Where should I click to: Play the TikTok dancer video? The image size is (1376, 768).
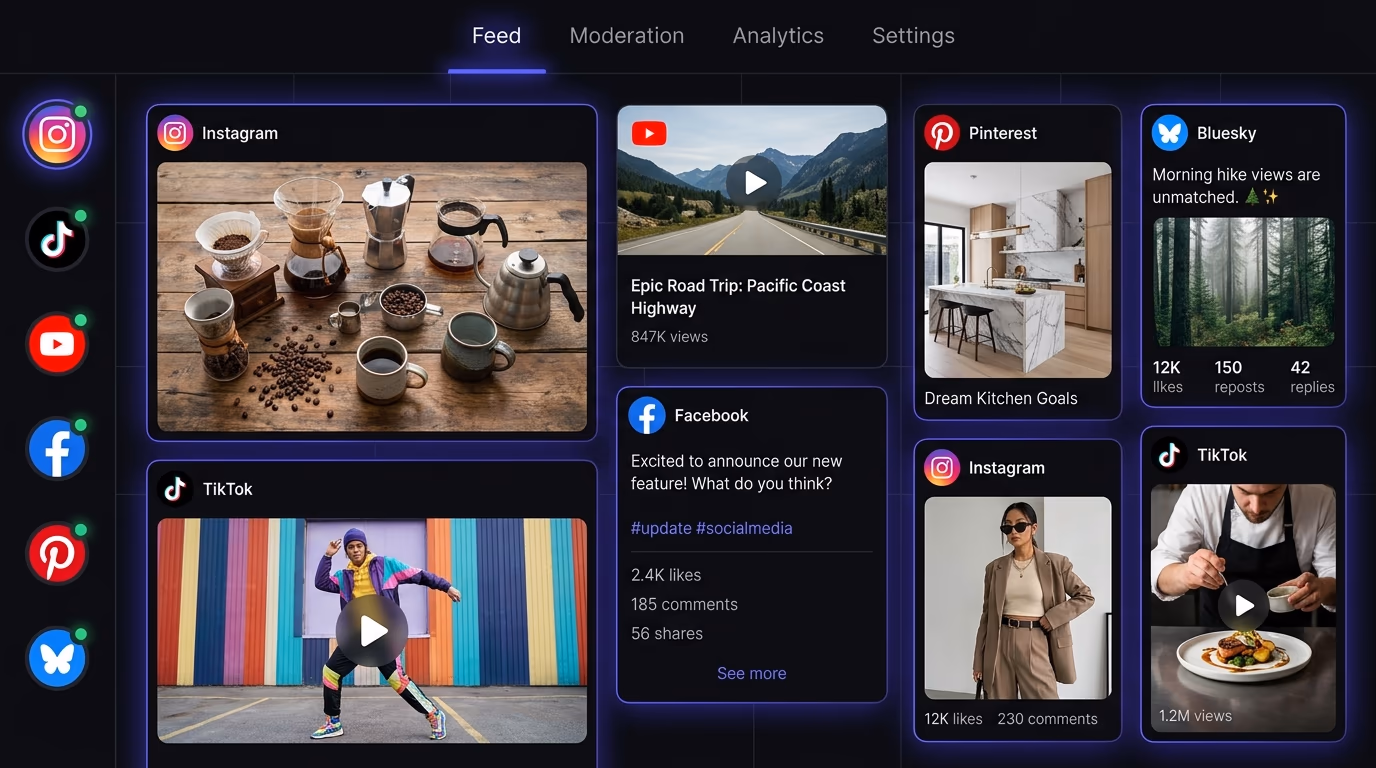tap(372, 631)
